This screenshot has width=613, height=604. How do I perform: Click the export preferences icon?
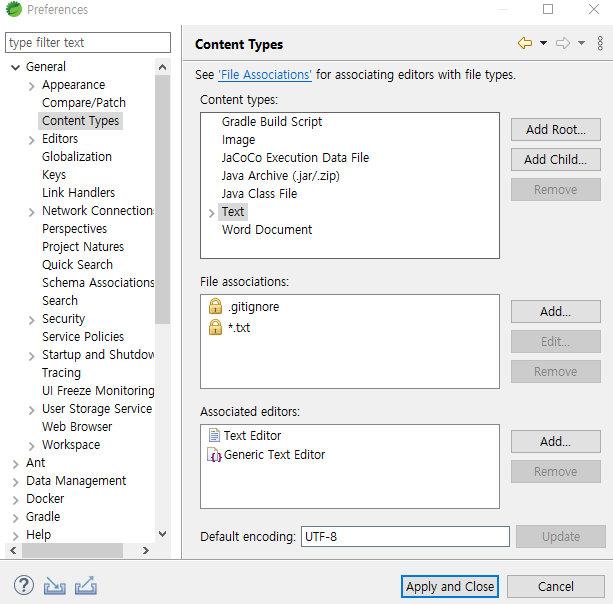(x=86, y=585)
